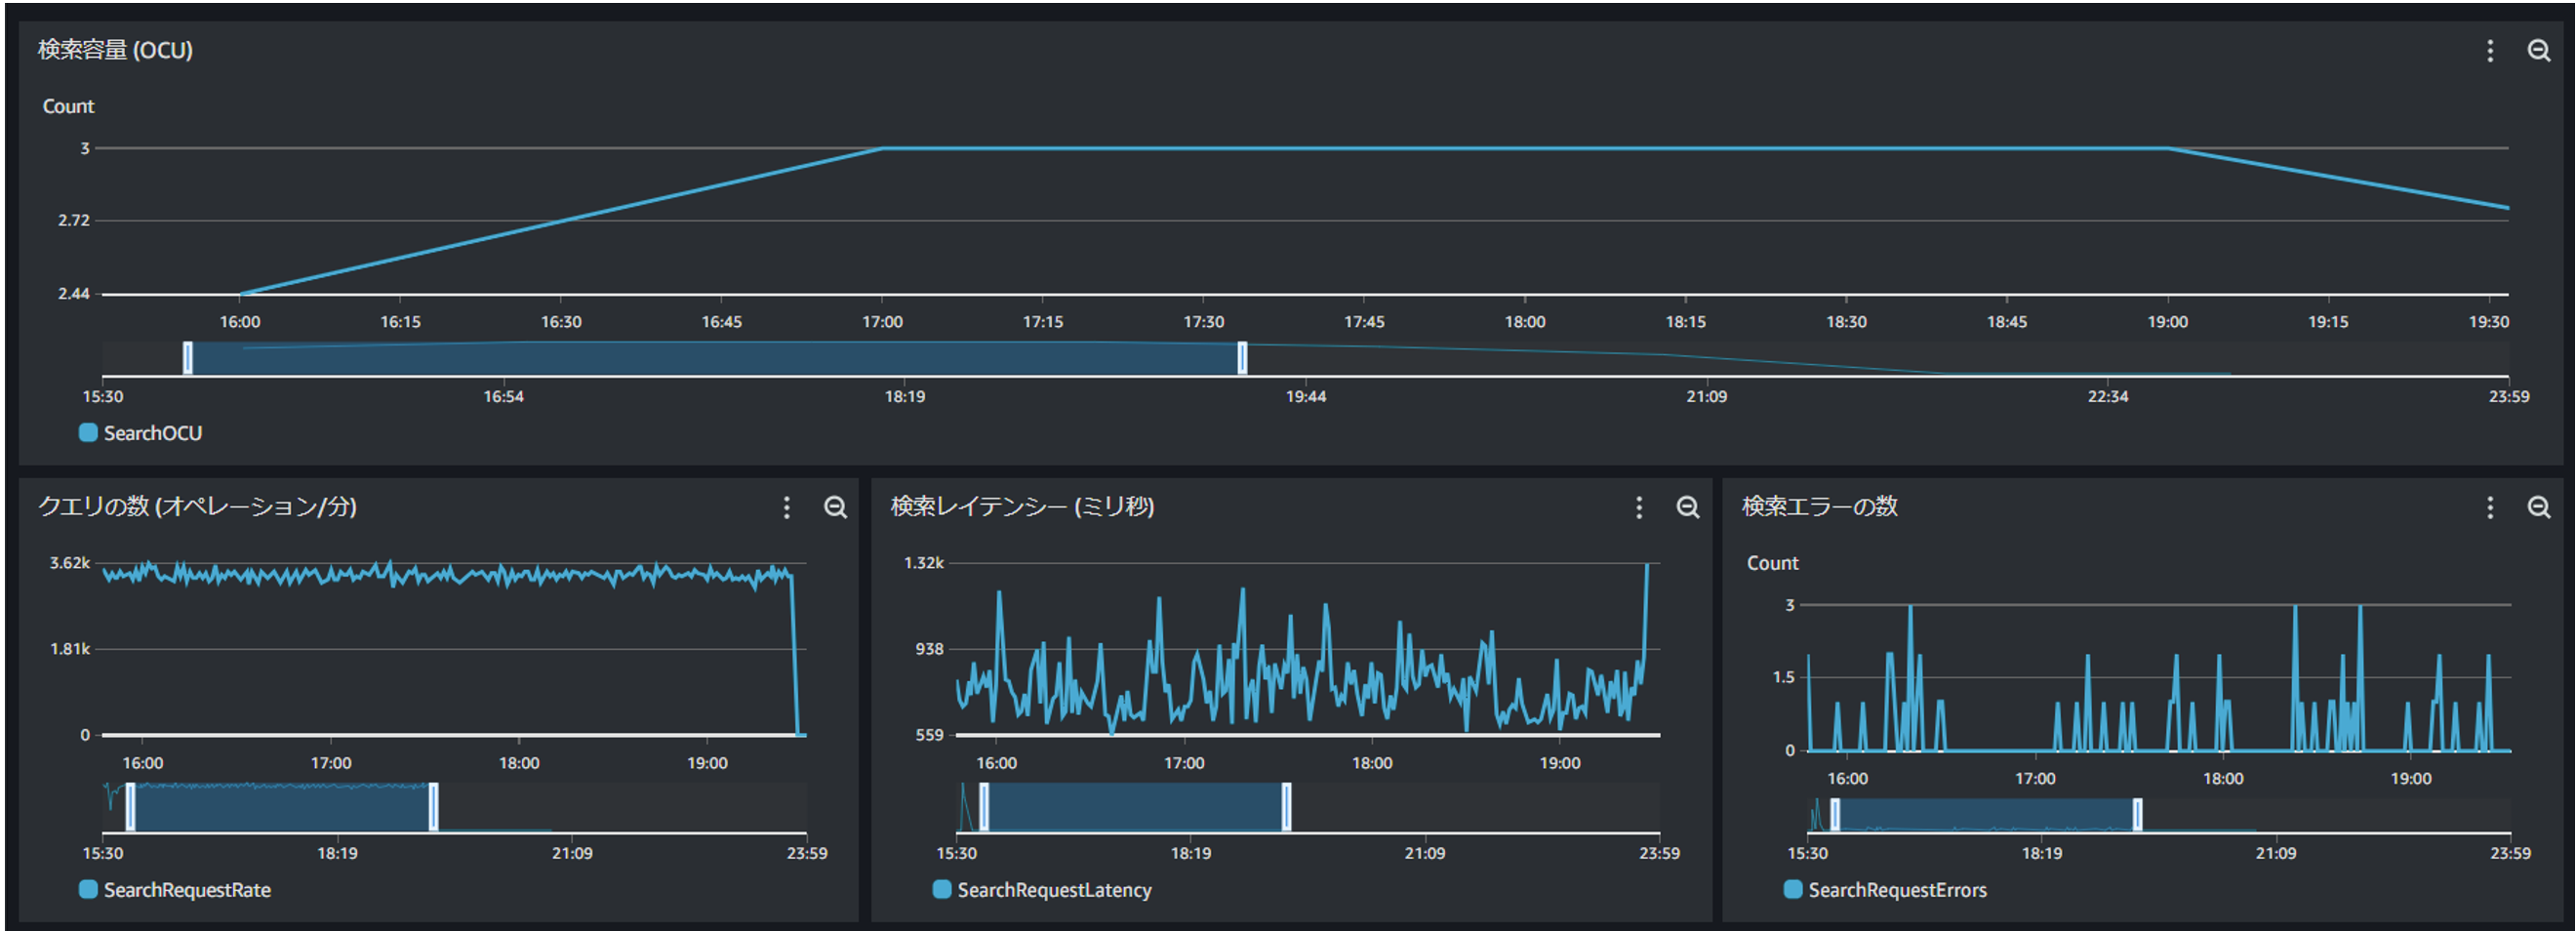Screen dimensions: 2576x931
Task: Click zoom-out magnifier on 検索容量 (OCU) chart
Action: tap(2538, 51)
